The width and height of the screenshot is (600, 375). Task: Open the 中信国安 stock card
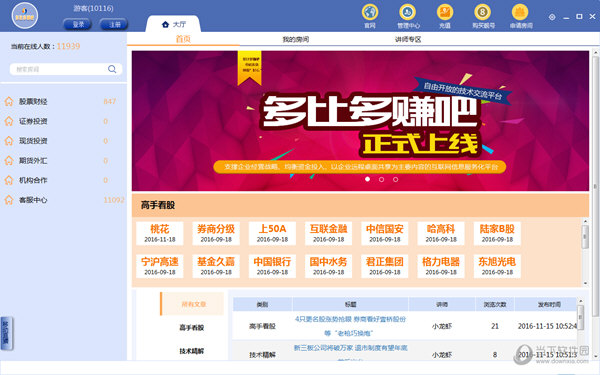tap(385, 233)
